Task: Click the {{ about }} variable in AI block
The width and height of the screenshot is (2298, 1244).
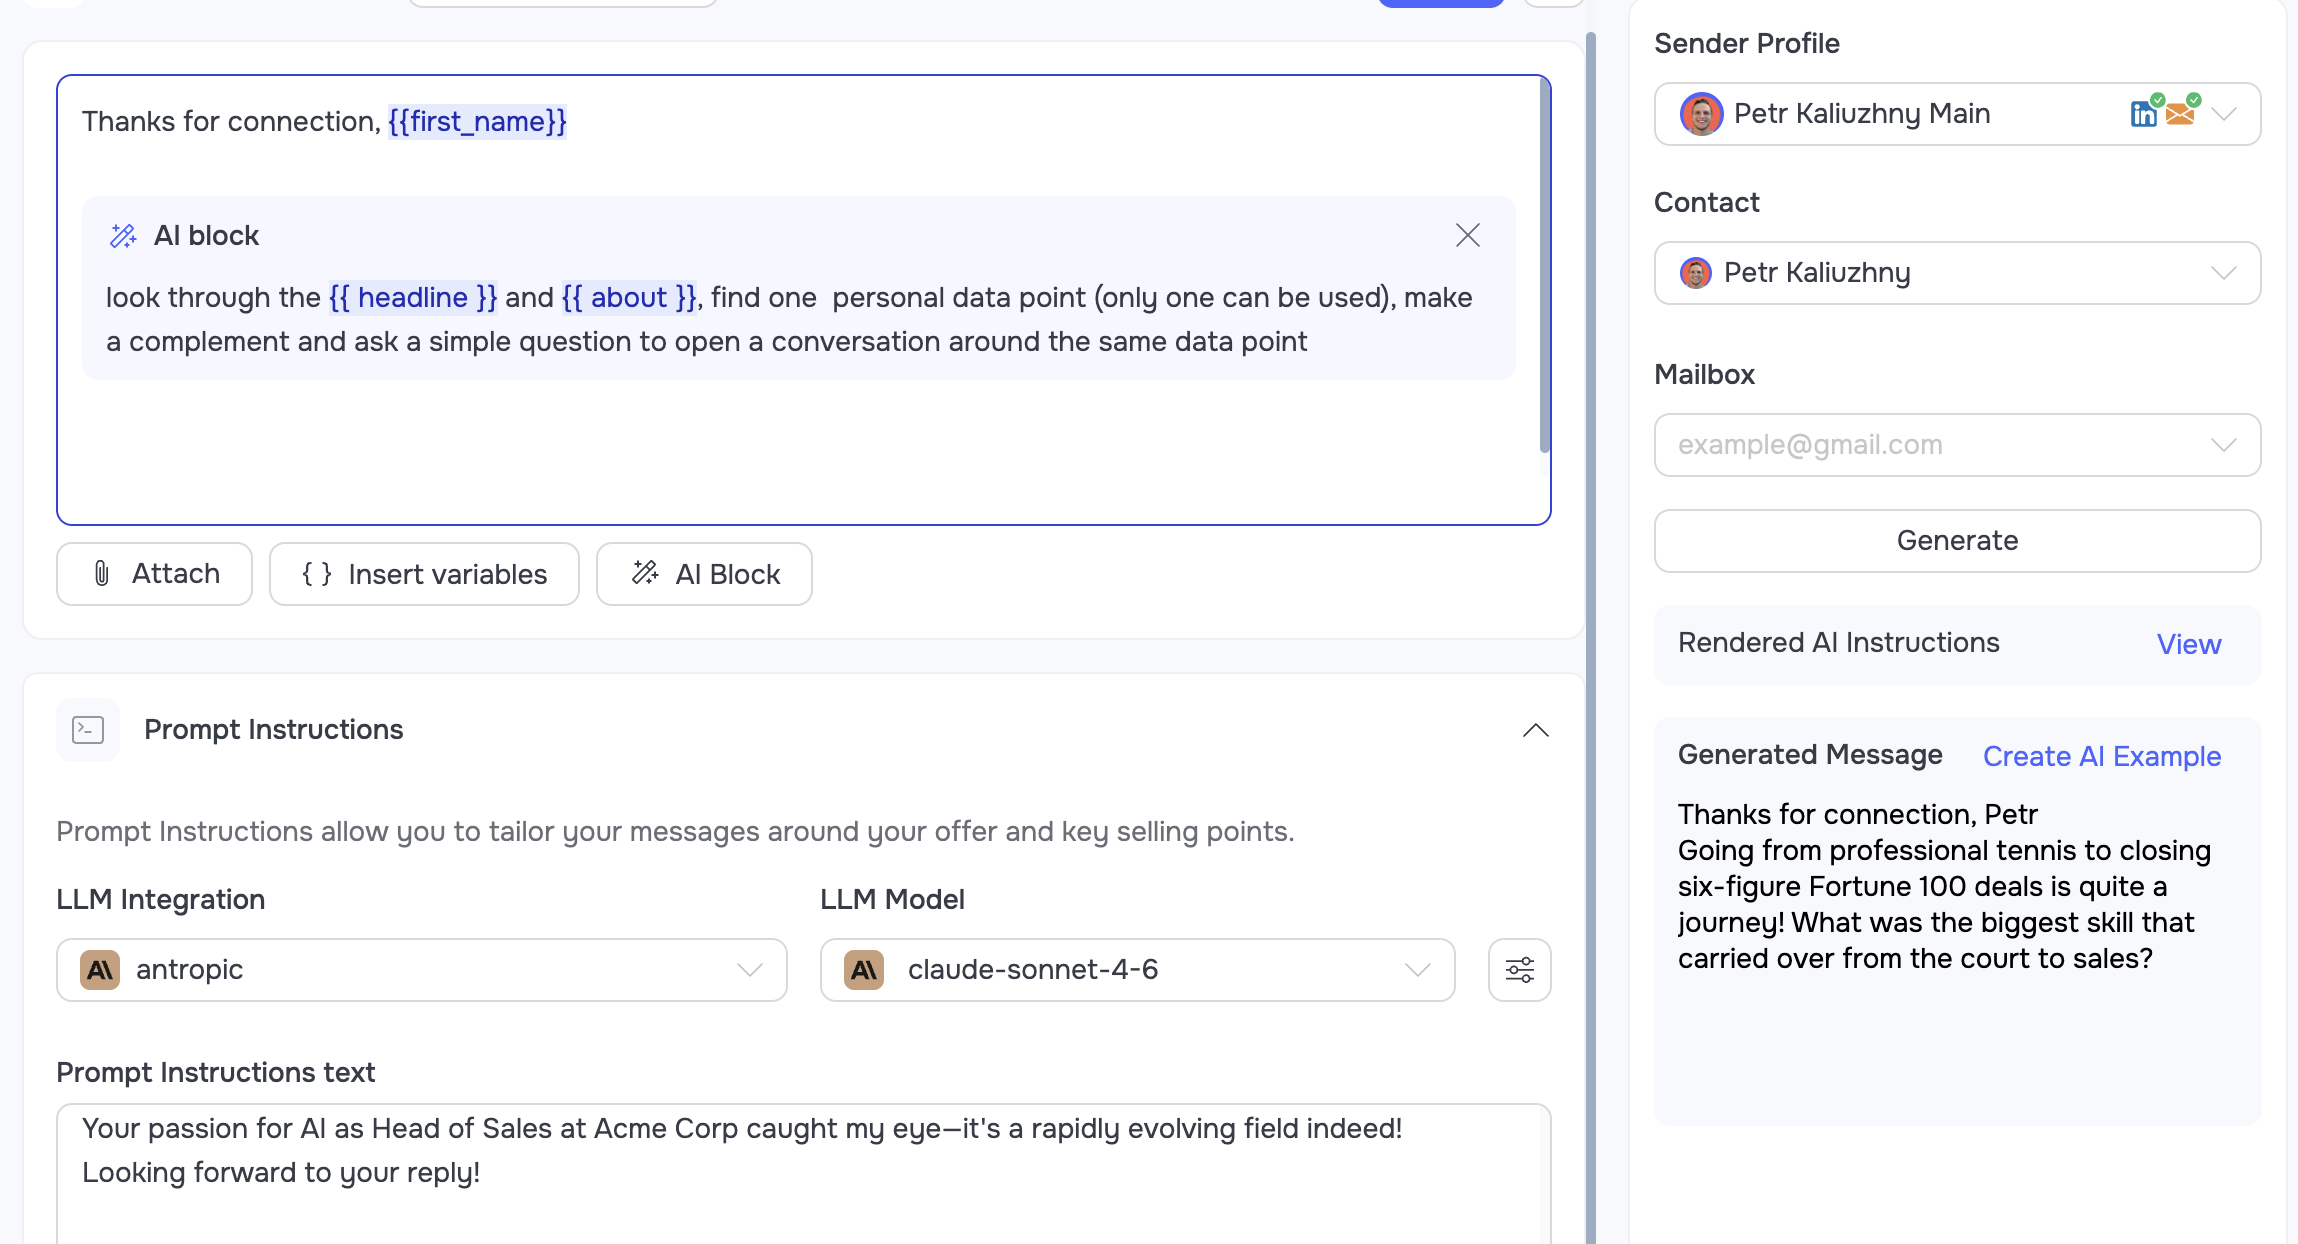Action: tap(629, 298)
